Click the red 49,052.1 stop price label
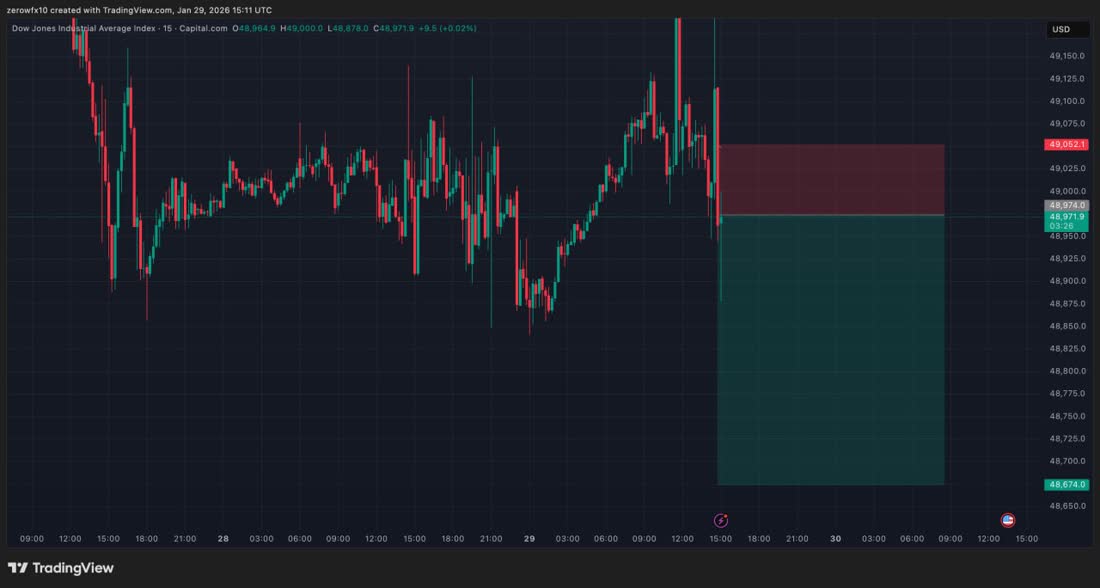Viewport: 1100px width, 588px height. (1066, 145)
